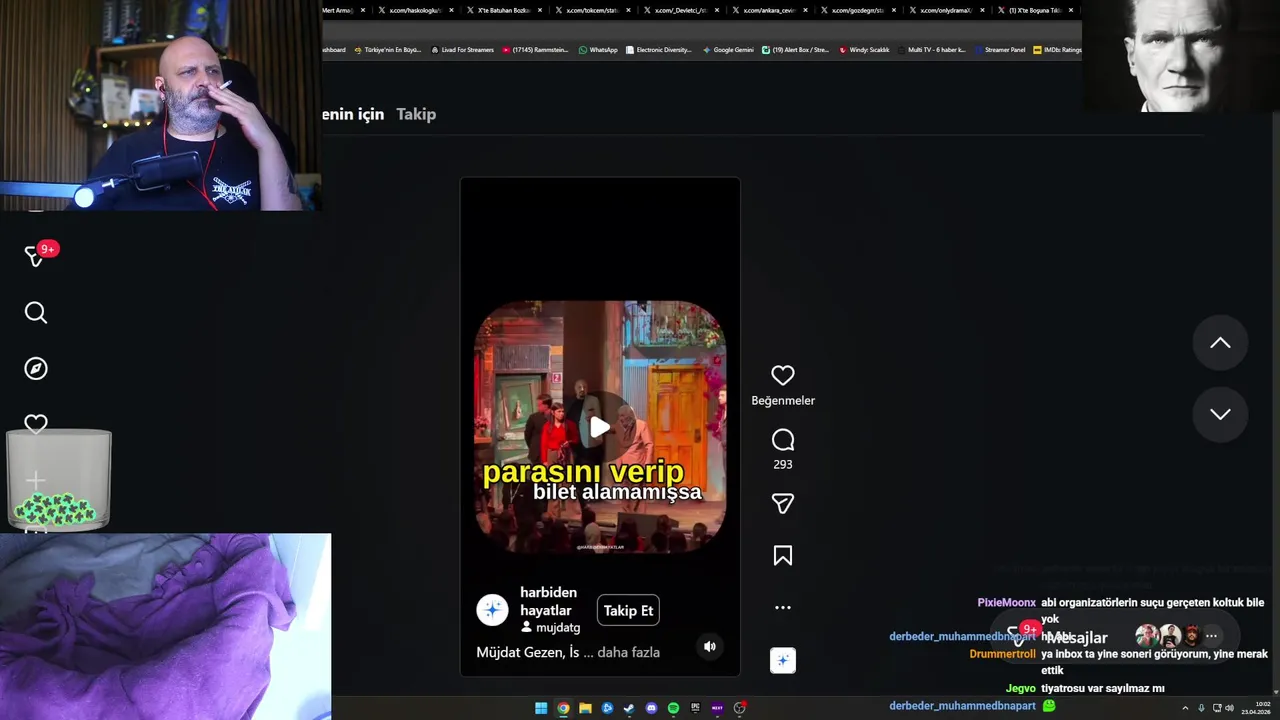
Task: Open Discord from taskbar
Action: [x=651, y=708]
